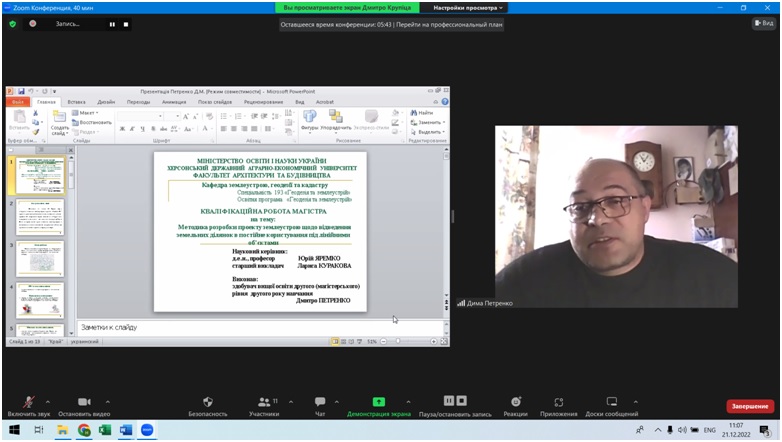Image resolution: width=782 pixels, height=442 pixels.
Task: Open File Explorer from the taskbar
Action: pos(62,430)
